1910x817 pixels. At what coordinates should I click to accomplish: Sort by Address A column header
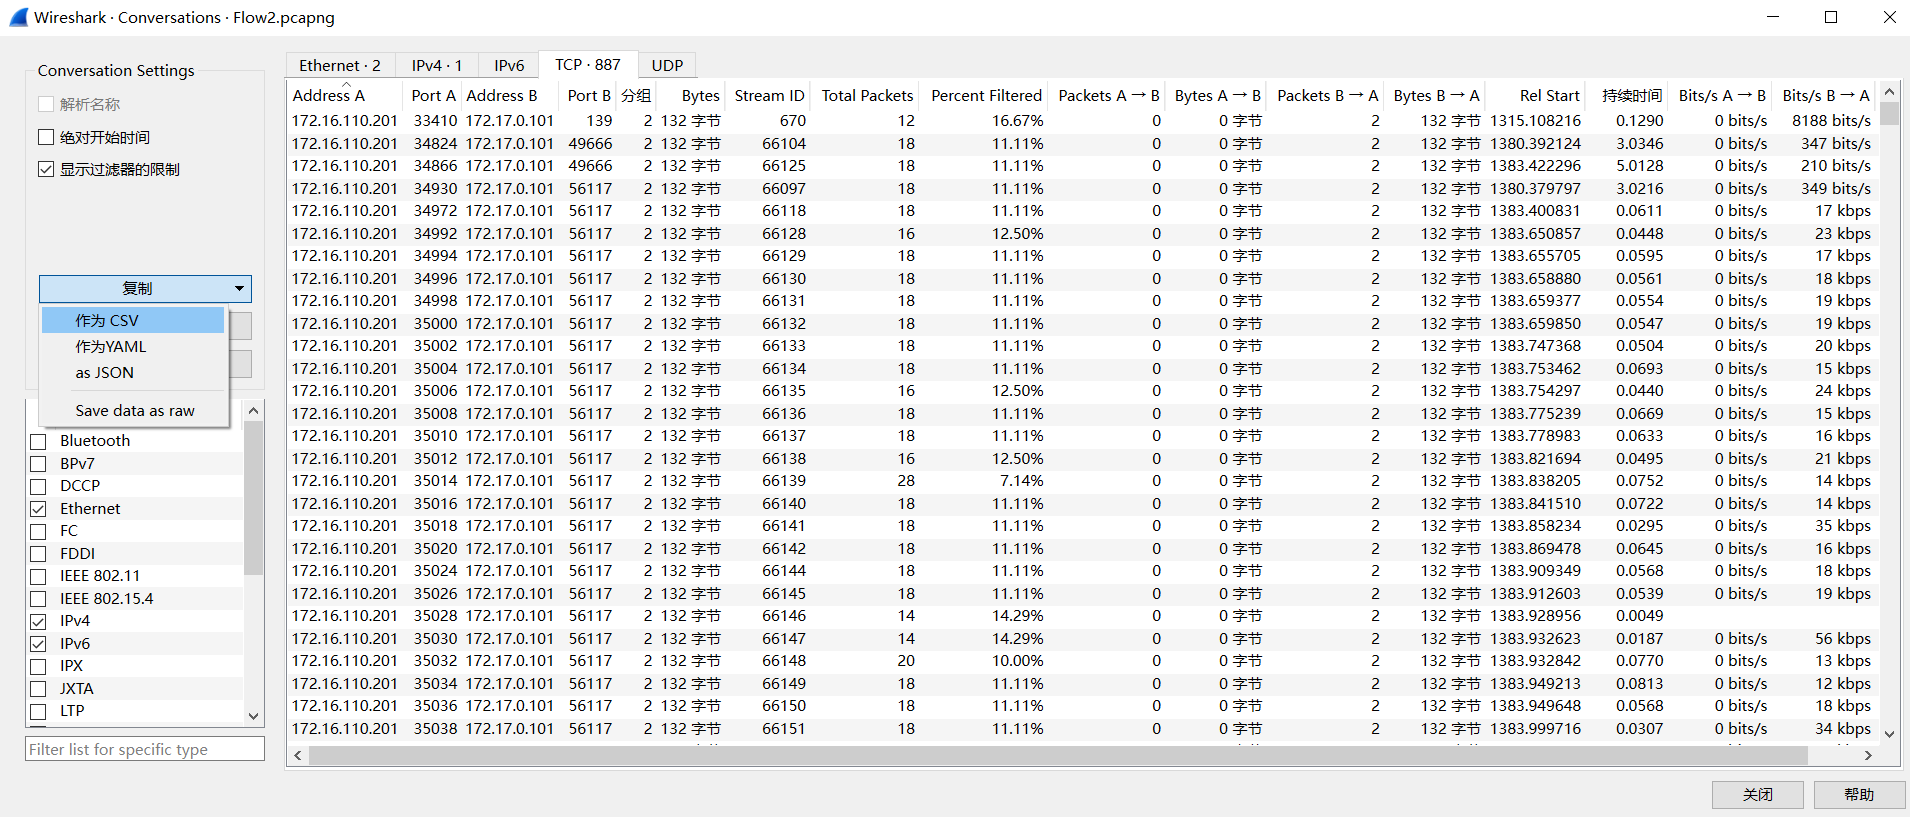click(329, 96)
